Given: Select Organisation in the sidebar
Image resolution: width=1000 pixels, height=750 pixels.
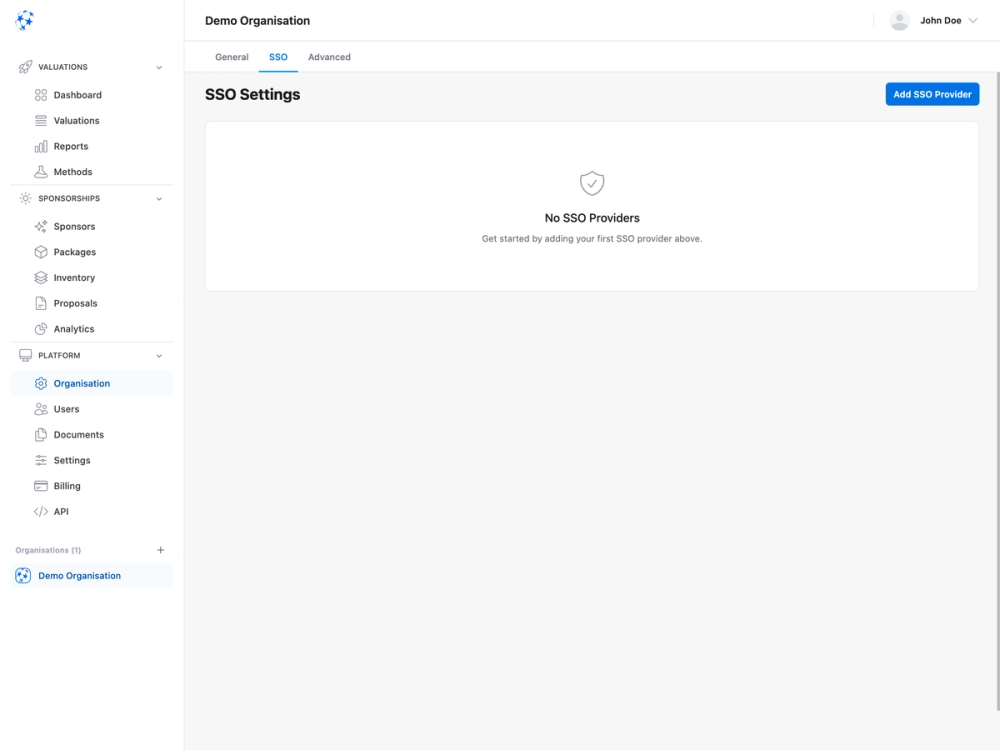Looking at the screenshot, I should click(x=92, y=383).
